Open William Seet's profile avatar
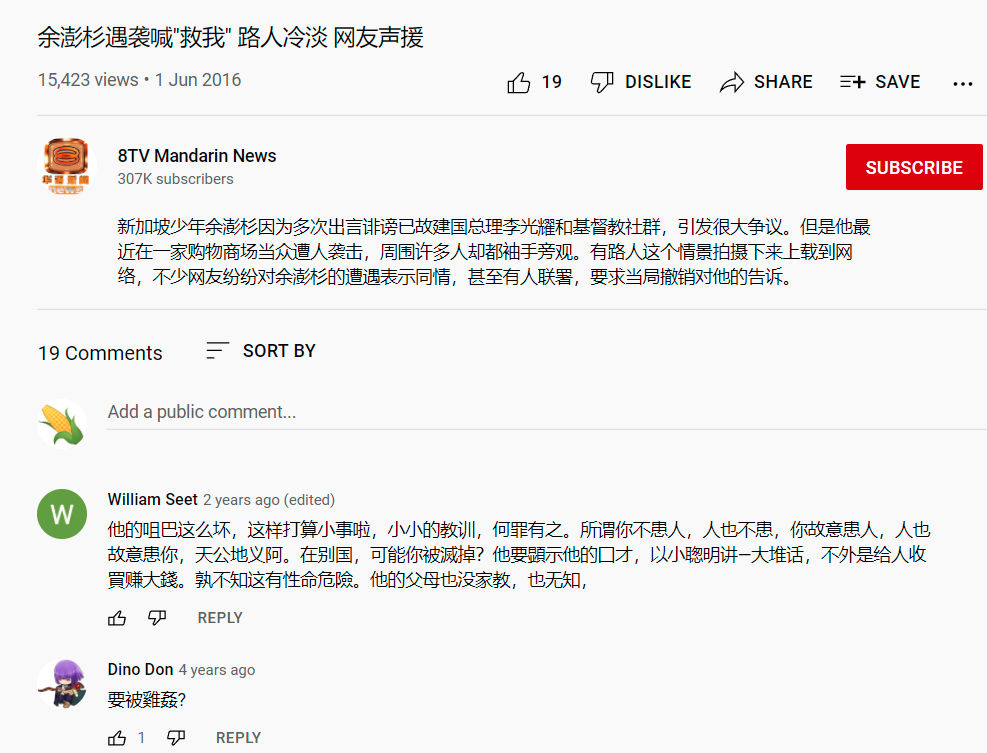Screen dimensions: 987x753 [x=62, y=514]
